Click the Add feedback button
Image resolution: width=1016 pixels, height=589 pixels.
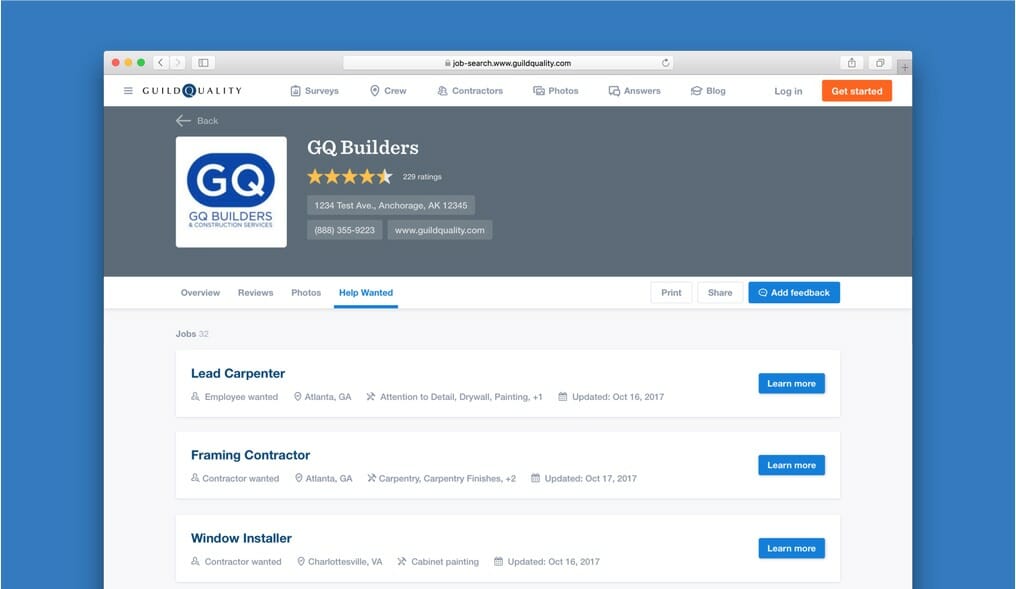click(794, 292)
